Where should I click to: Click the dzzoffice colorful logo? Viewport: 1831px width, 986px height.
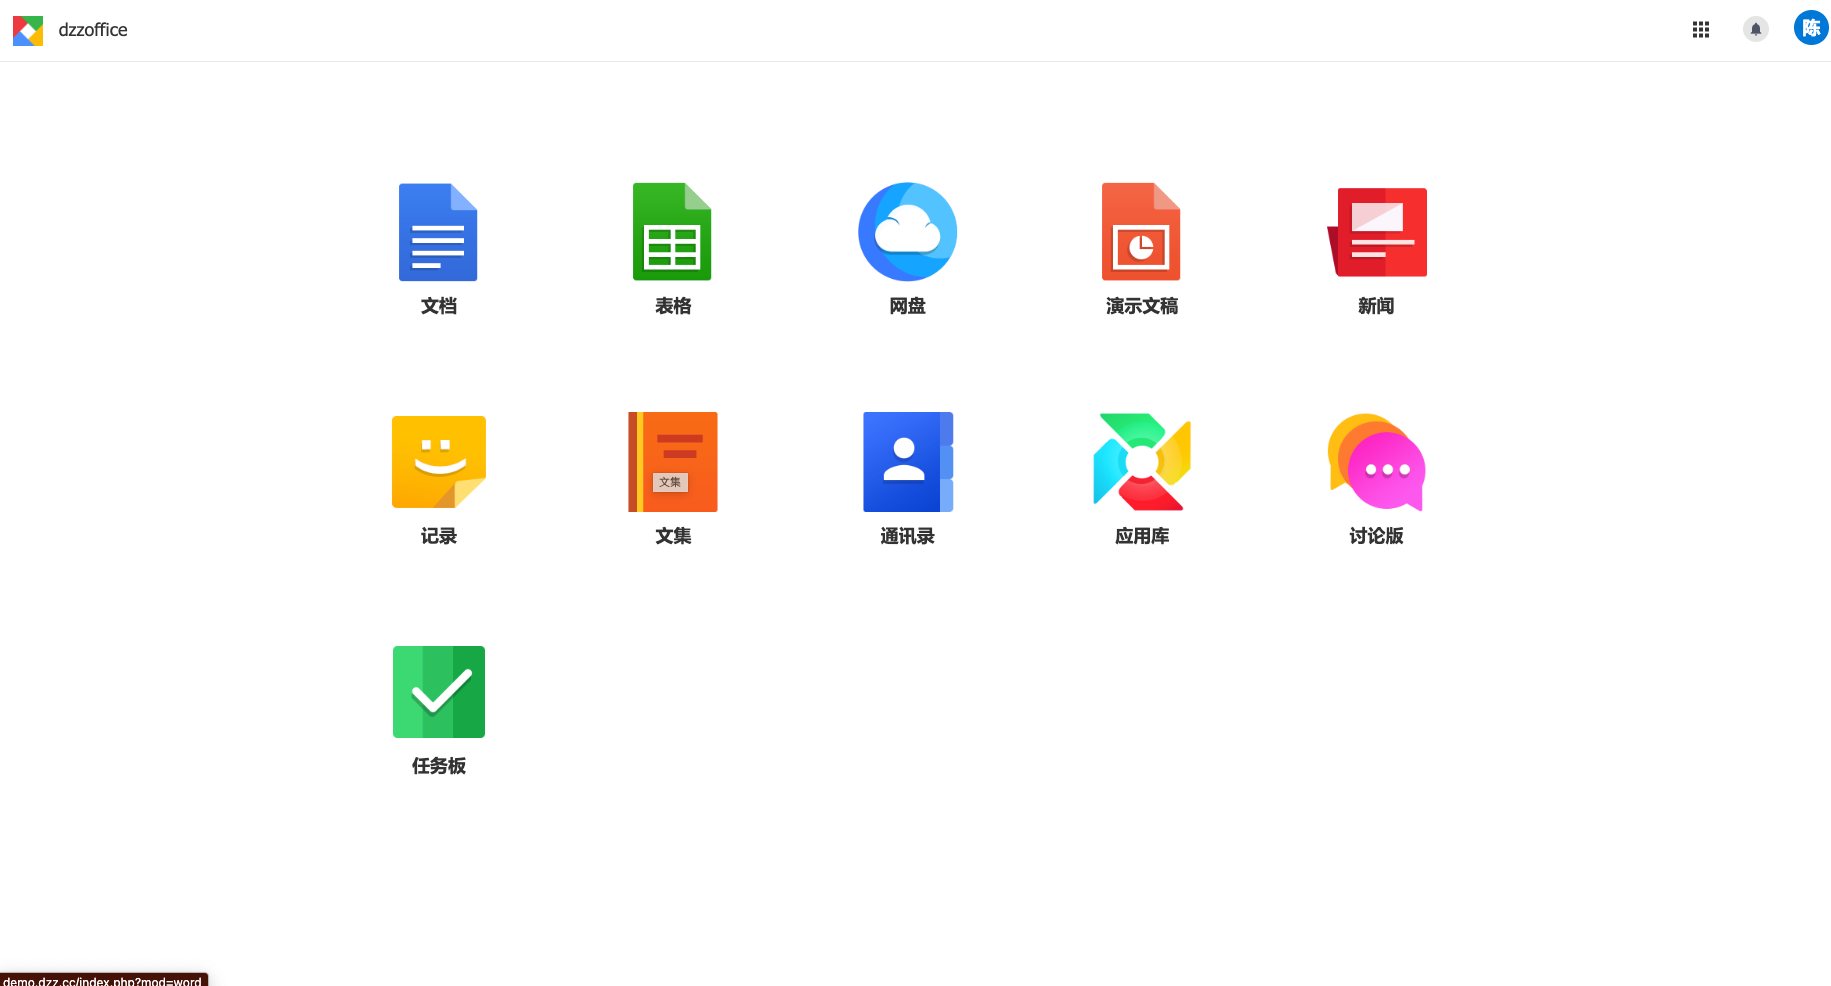tap(28, 30)
